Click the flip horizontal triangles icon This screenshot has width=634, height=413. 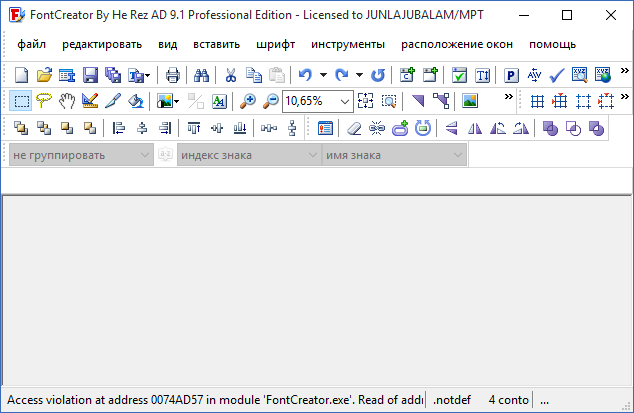click(x=475, y=129)
